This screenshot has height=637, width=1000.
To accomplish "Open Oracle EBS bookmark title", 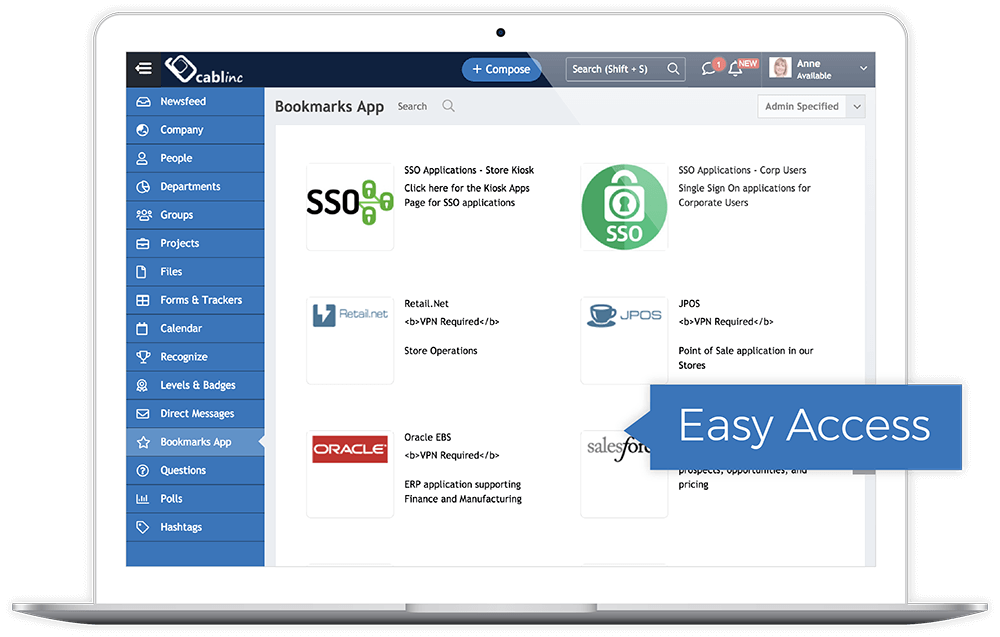I will click(x=427, y=437).
